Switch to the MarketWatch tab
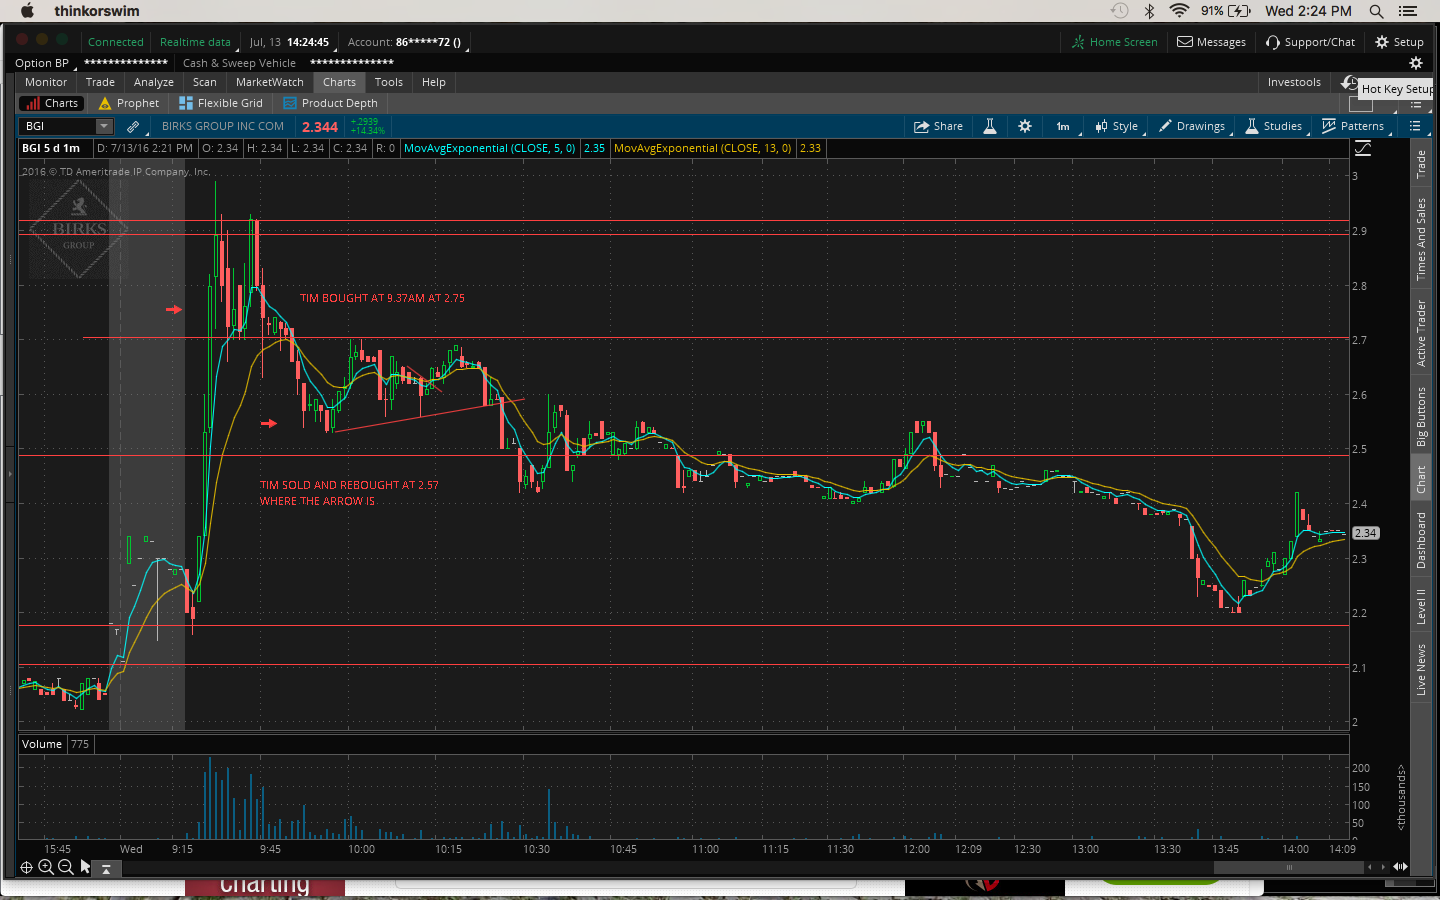The width and height of the screenshot is (1440, 900). (x=269, y=82)
